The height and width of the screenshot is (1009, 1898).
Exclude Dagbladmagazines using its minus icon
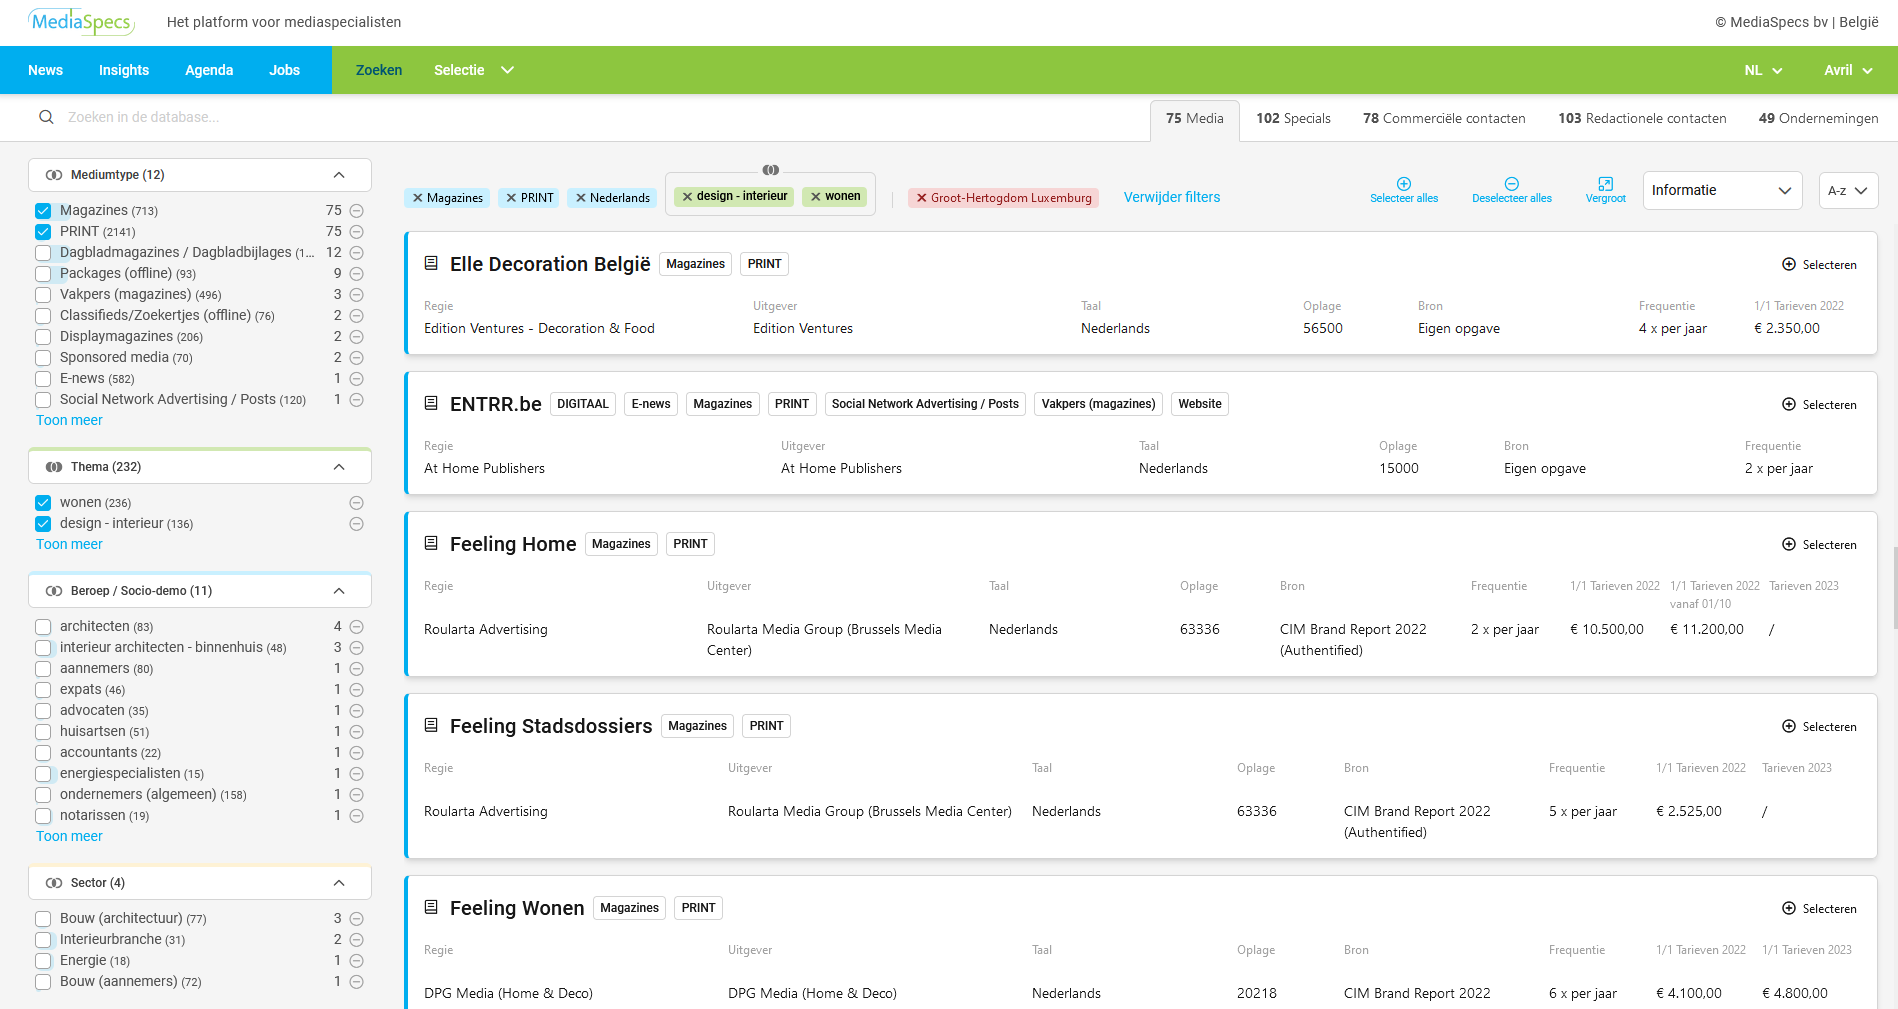[x=356, y=253]
